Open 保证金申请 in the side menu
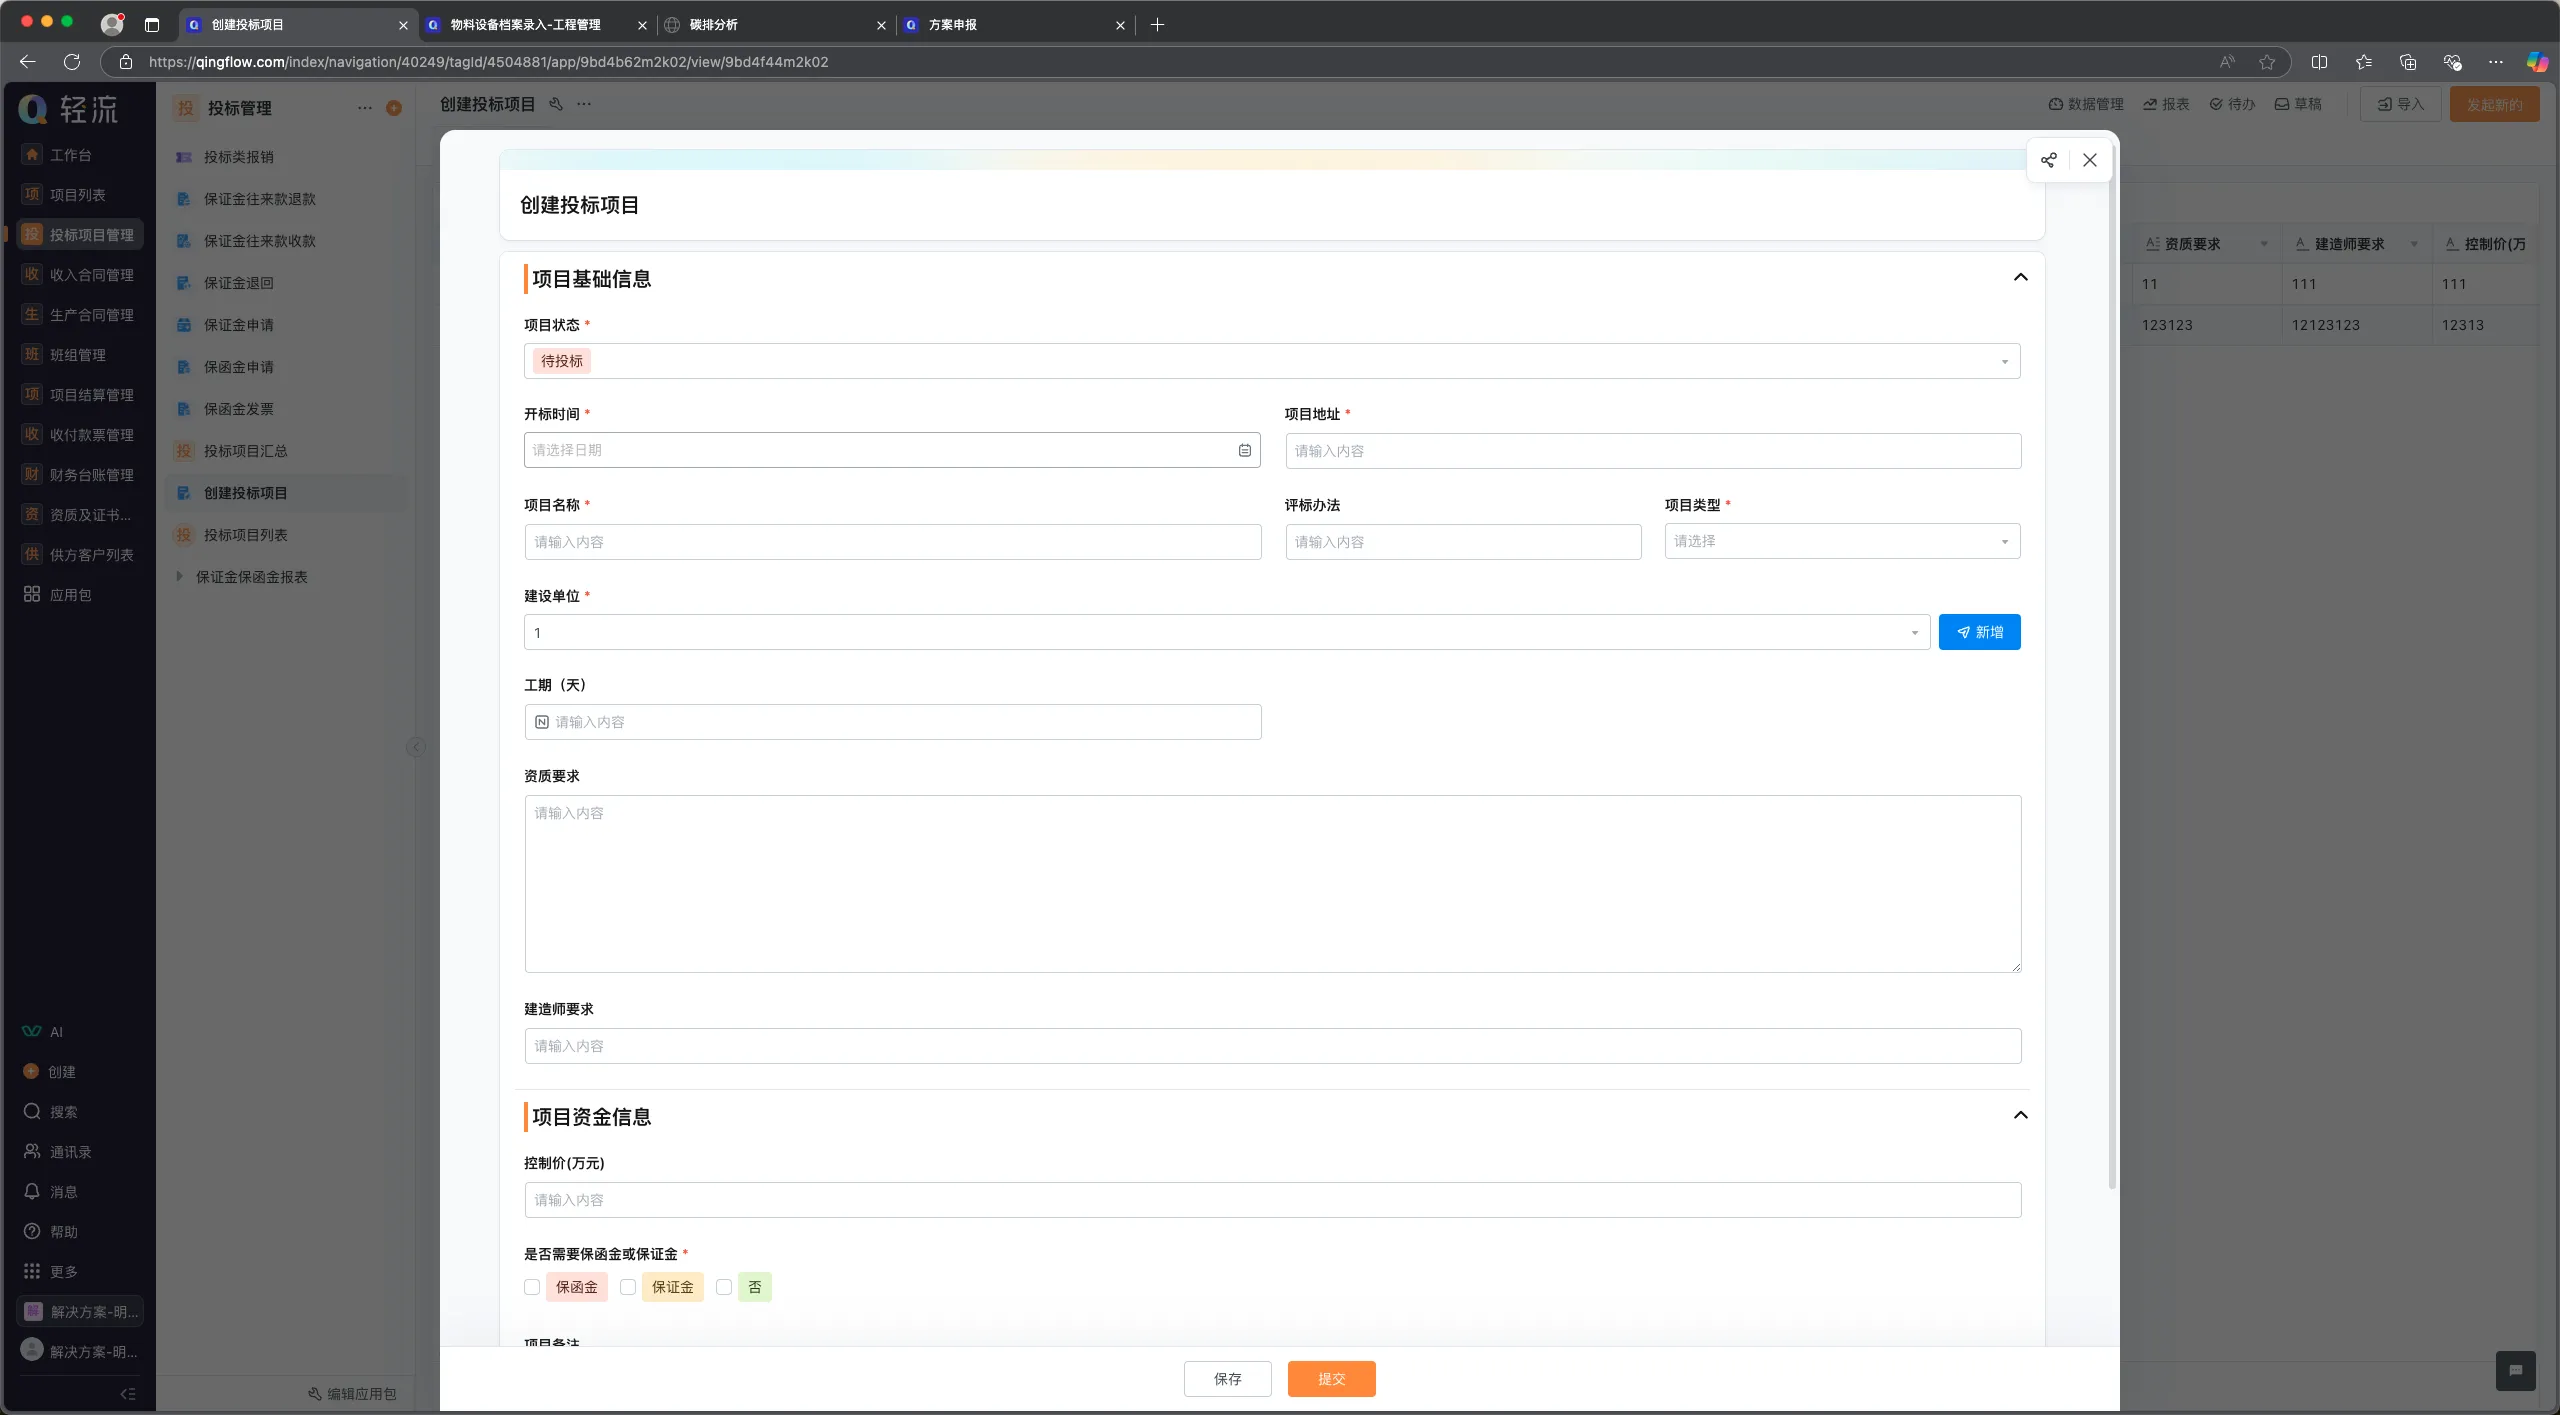Image resolution: width=2560 pixels, height=1415 pixels. (238, 325)
